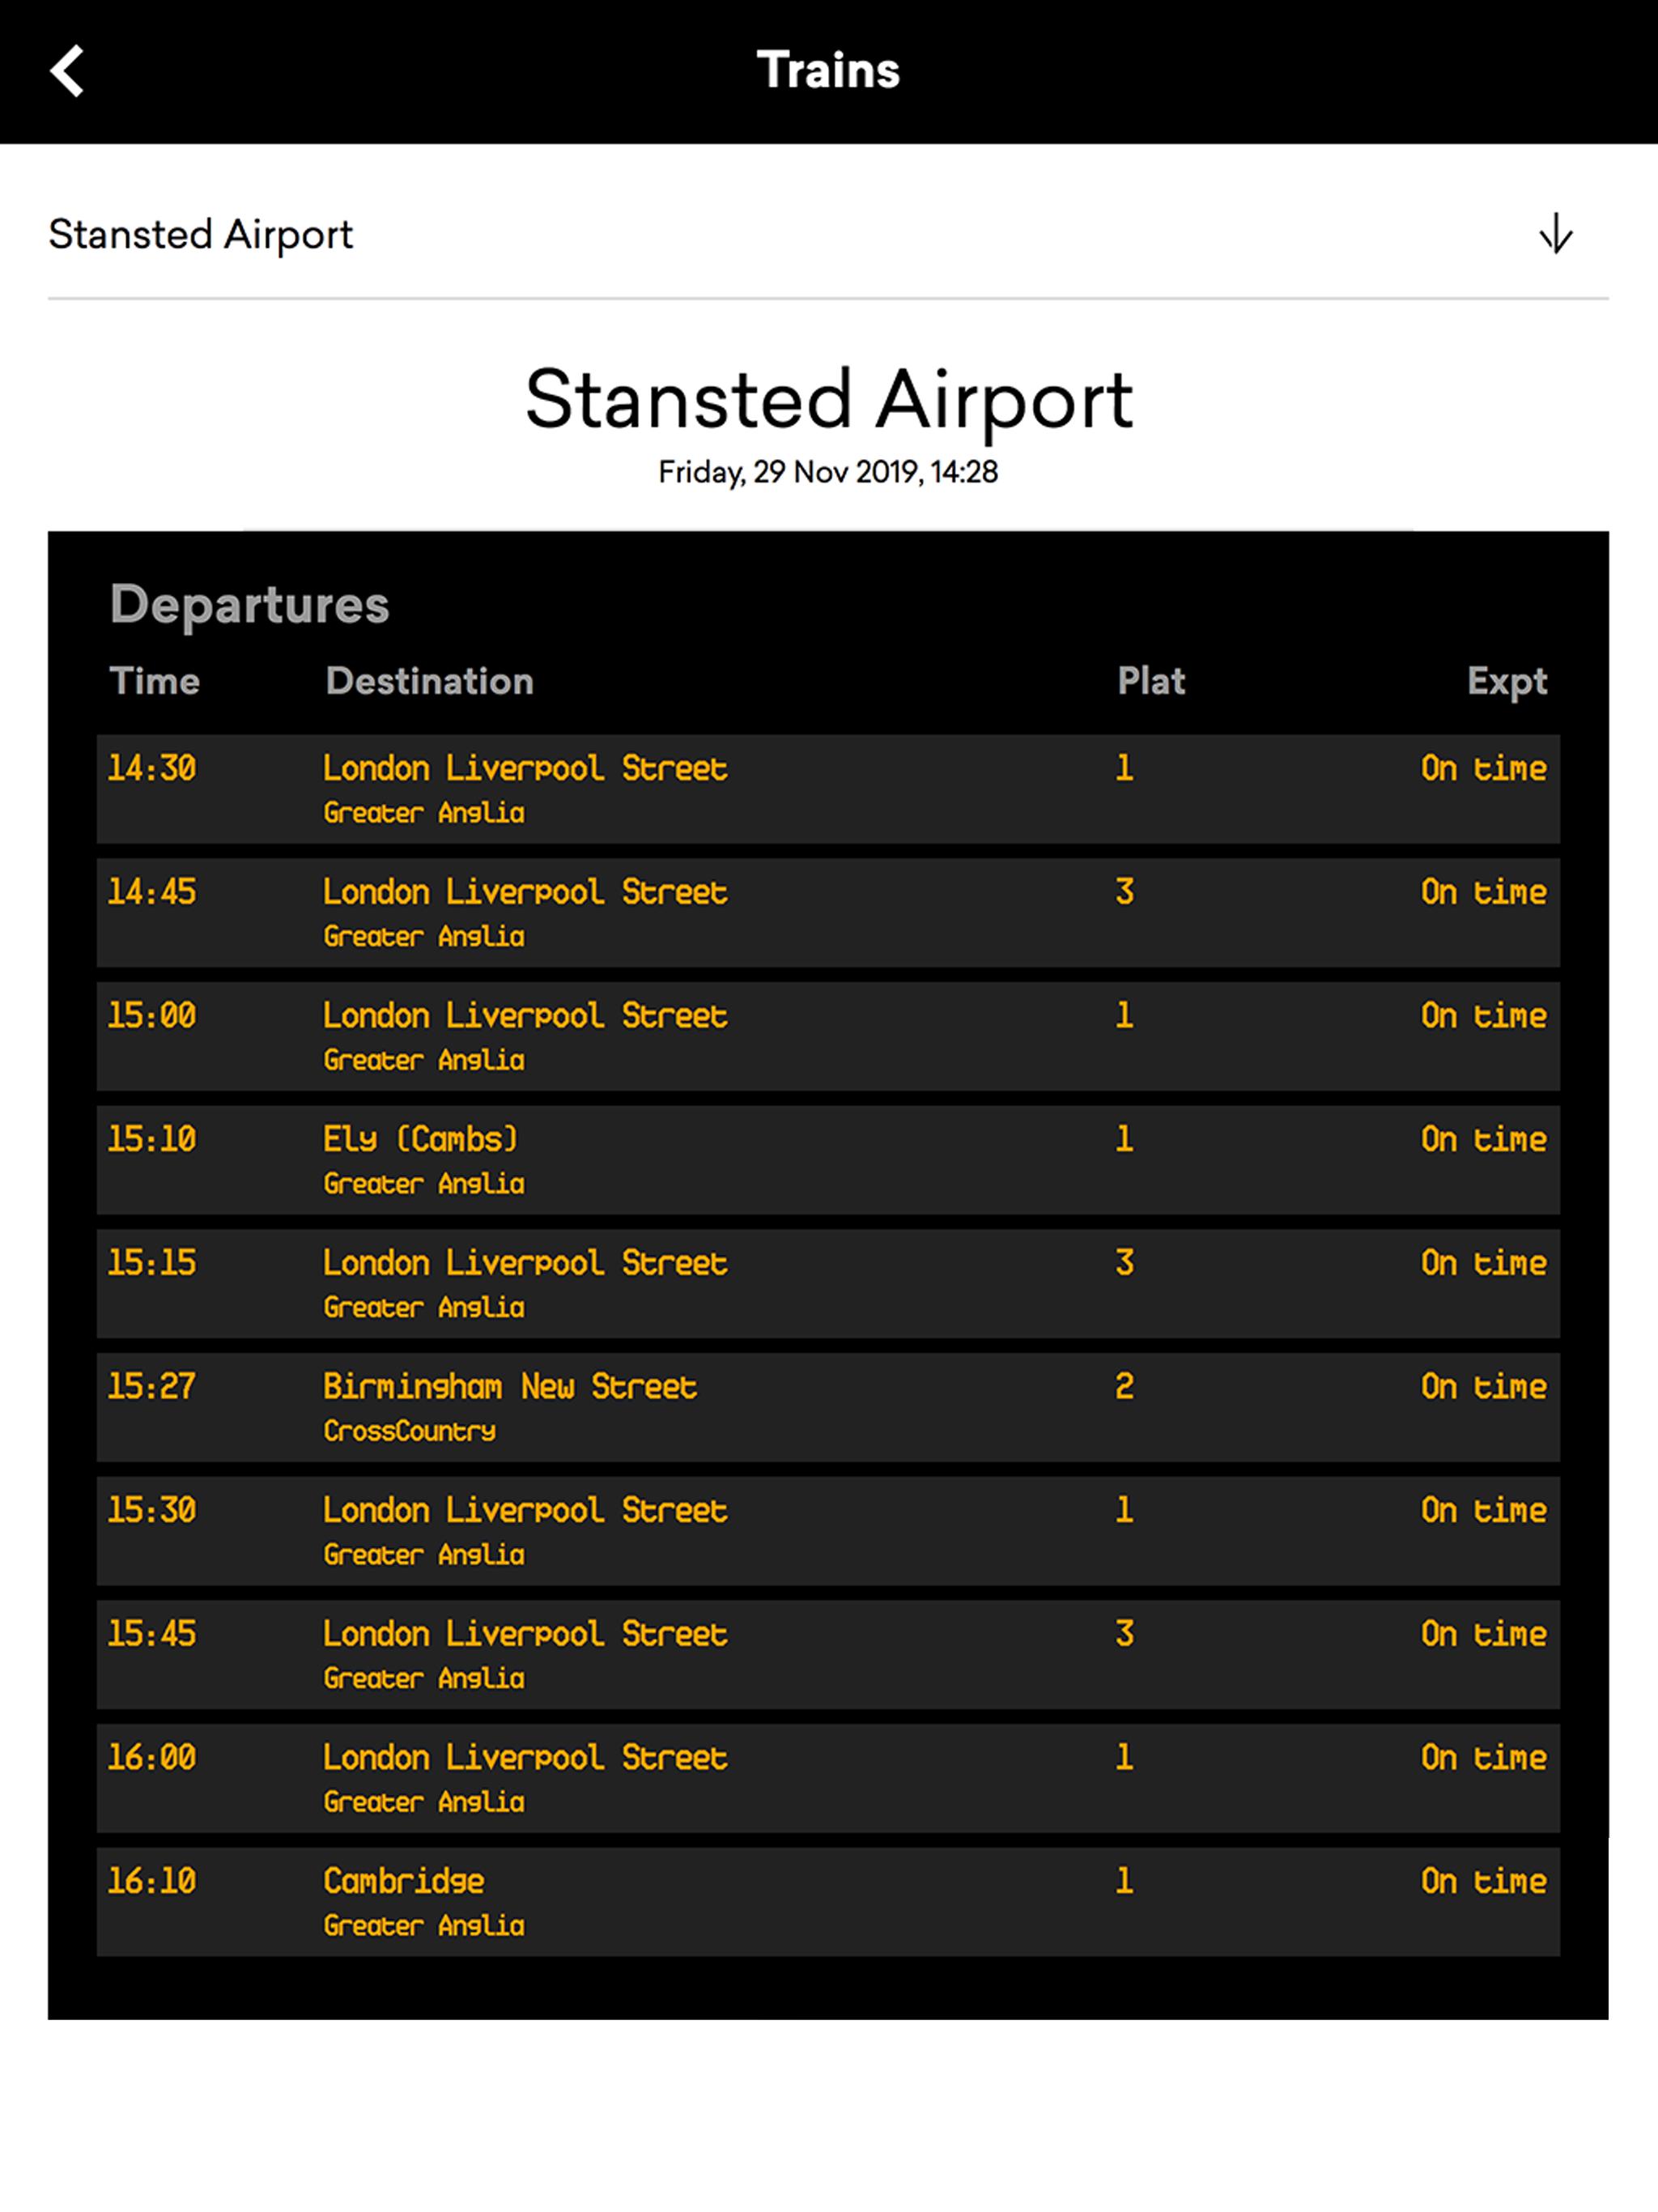
Task: Open station selector down arrow
Action: (1555, 234)
